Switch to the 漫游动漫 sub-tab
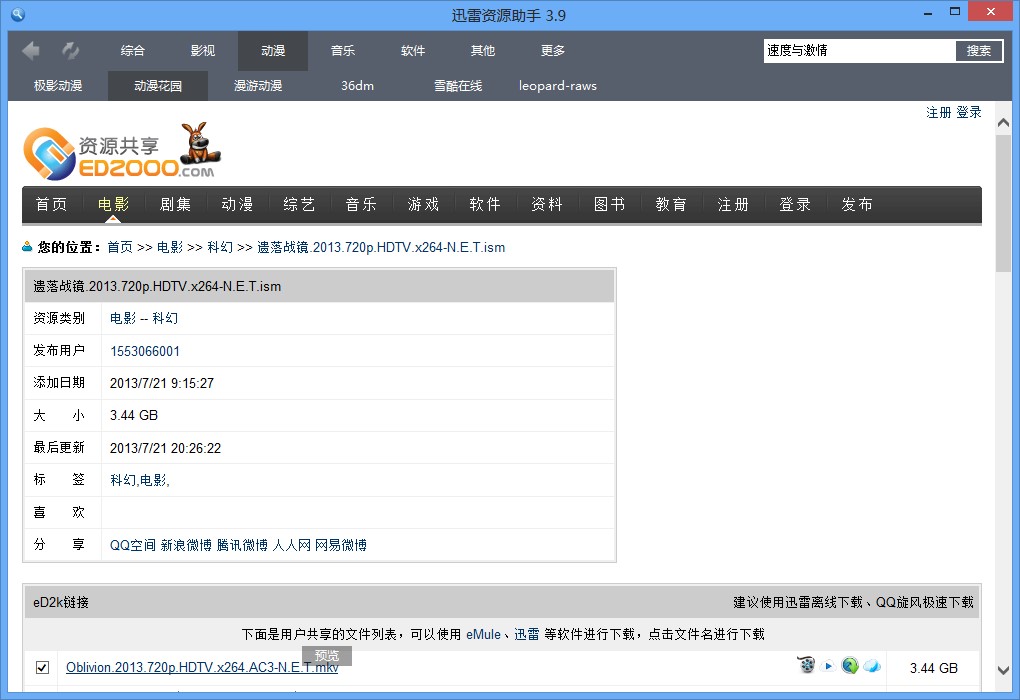Screen dimensions: 1020x700 pyautogui.click(x=258, y=86)
